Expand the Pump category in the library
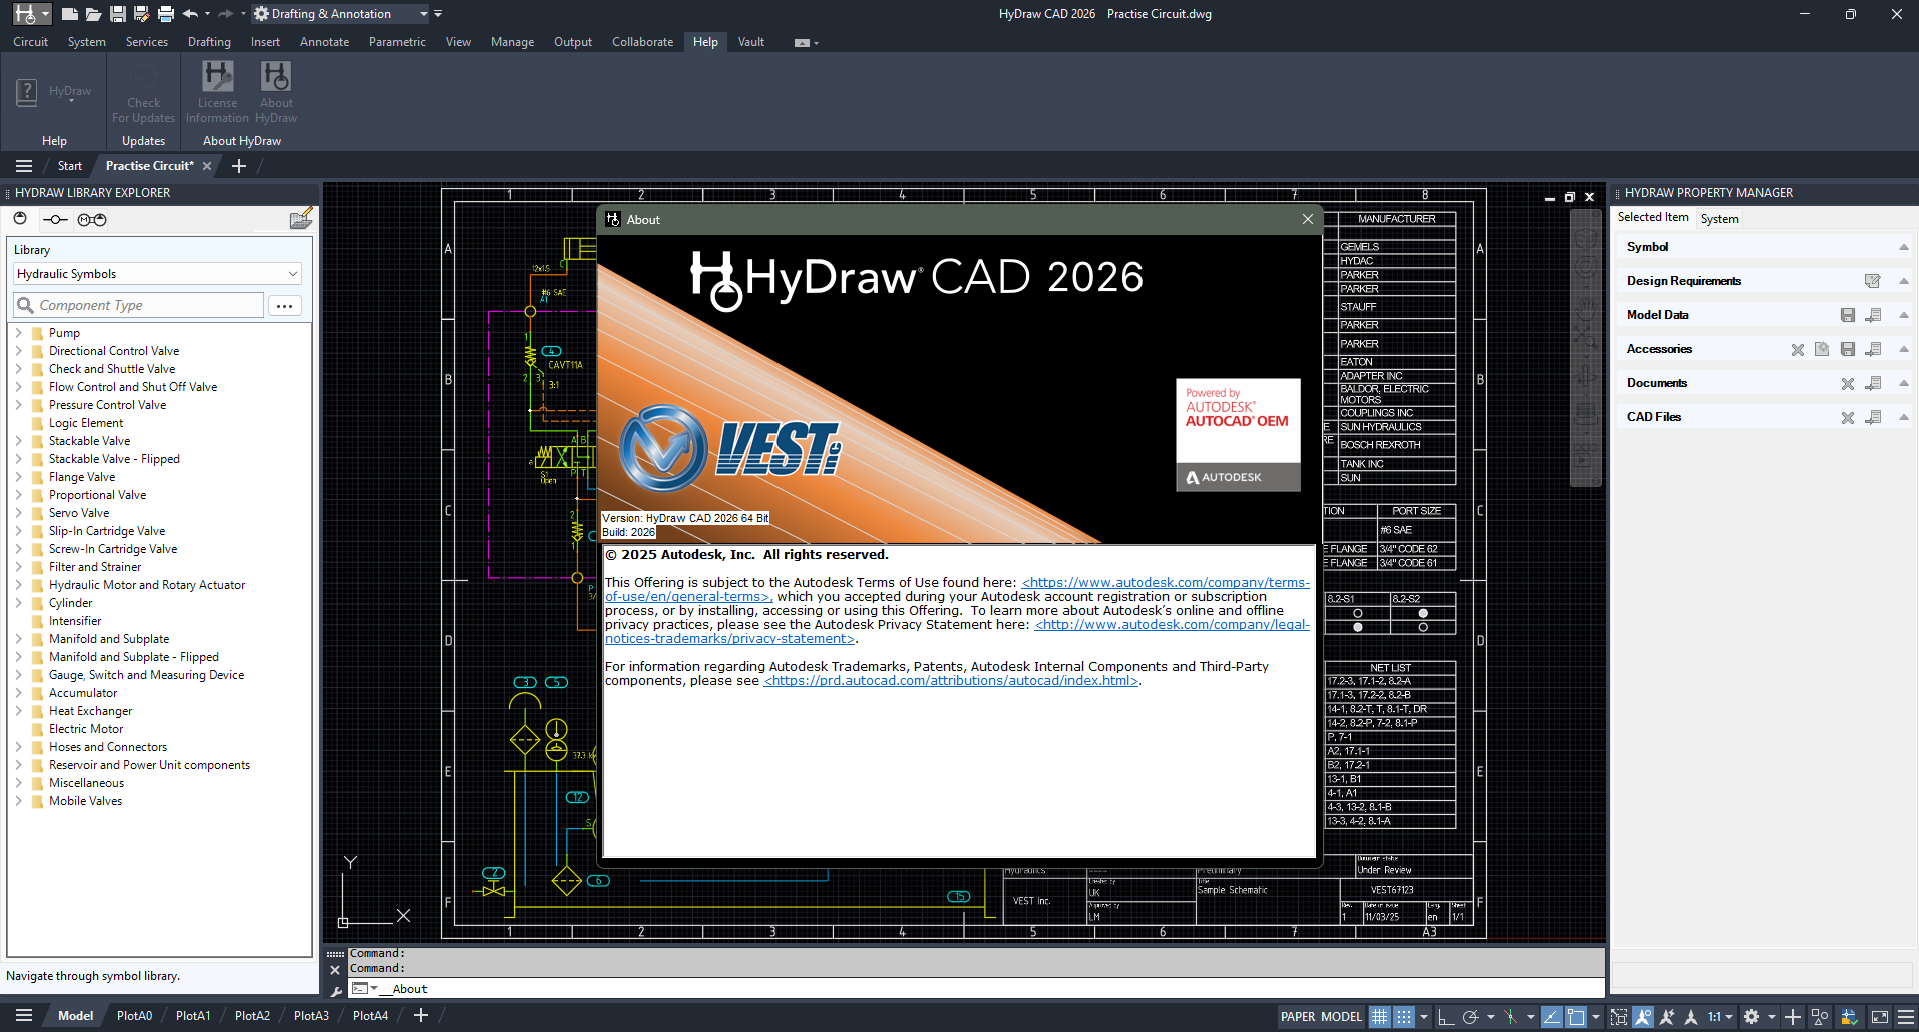This screenshot has width=1919, height=1032. pyautogui.click(x=19, y=332)
